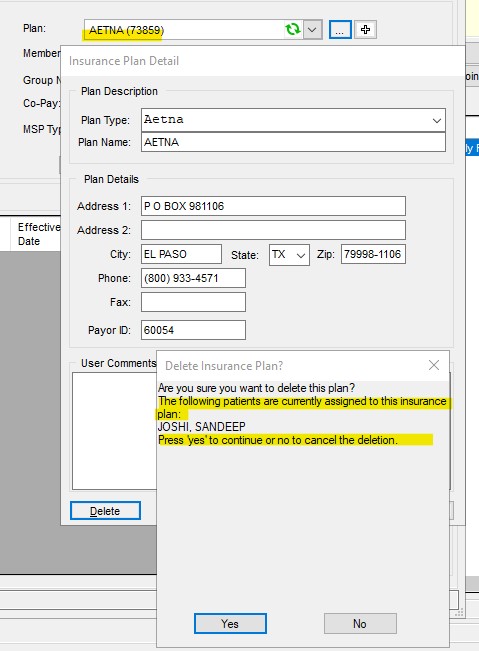Open the State dropdown set to TX
The width and height of the screenshot is (479, 651).
click(289, 255)
